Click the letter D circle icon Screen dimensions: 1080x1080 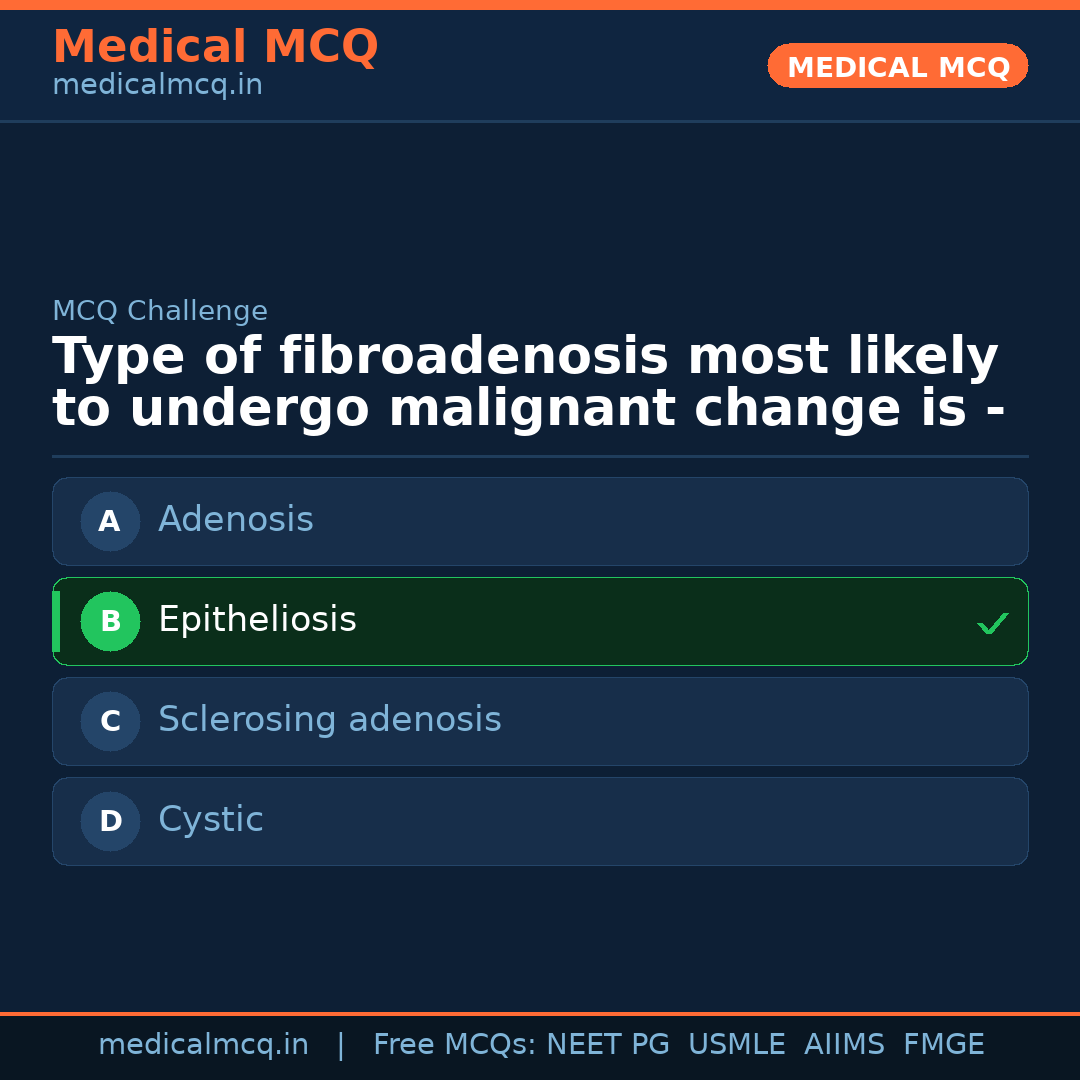point(110,821)
